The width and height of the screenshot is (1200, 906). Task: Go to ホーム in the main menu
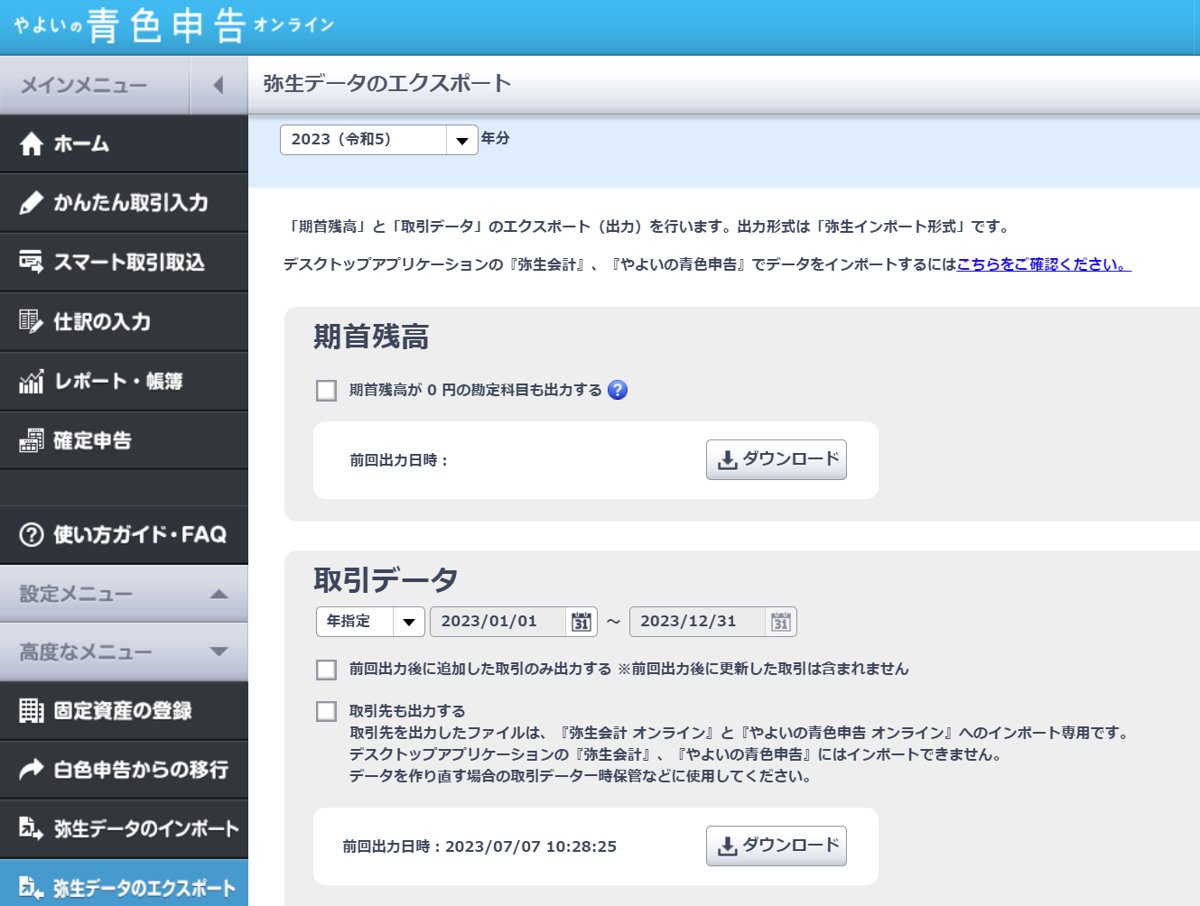pyautogui.click(x=124, y=144)
